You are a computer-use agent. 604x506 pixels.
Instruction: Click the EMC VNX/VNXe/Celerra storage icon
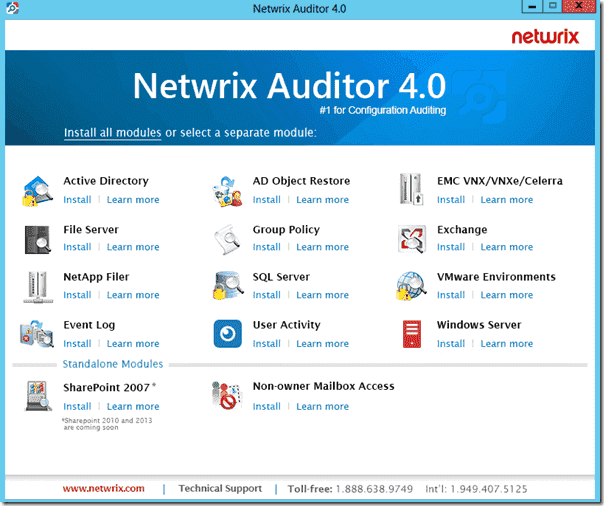(x=411, y=189)
